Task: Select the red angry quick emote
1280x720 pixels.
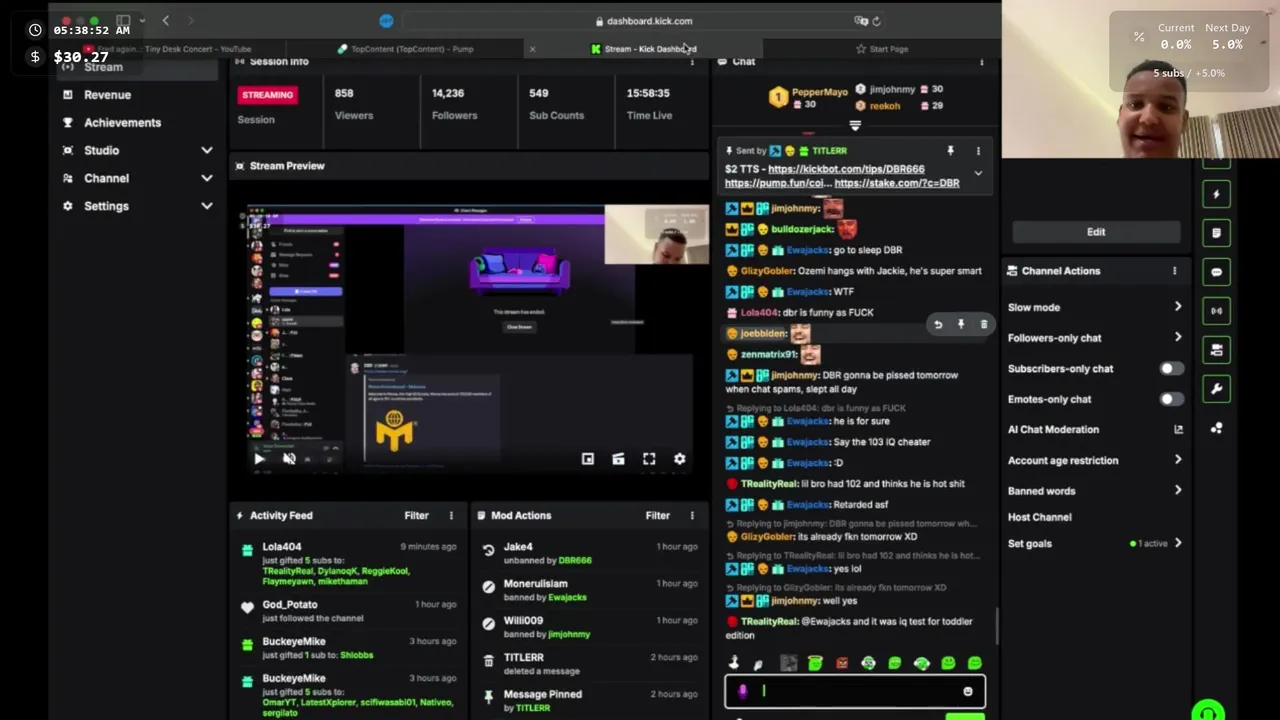Action: pyautogui.click(x=842, y=664)
